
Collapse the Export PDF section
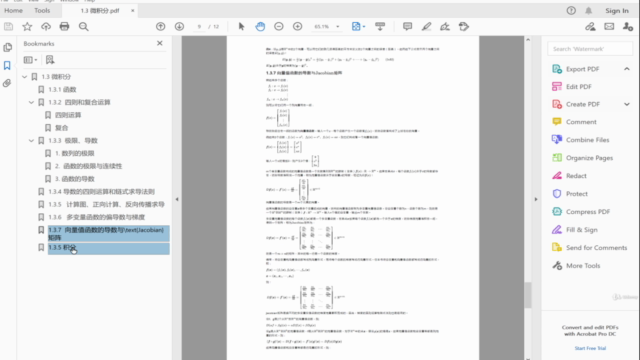pyautogui.click(x=627, y=69)
